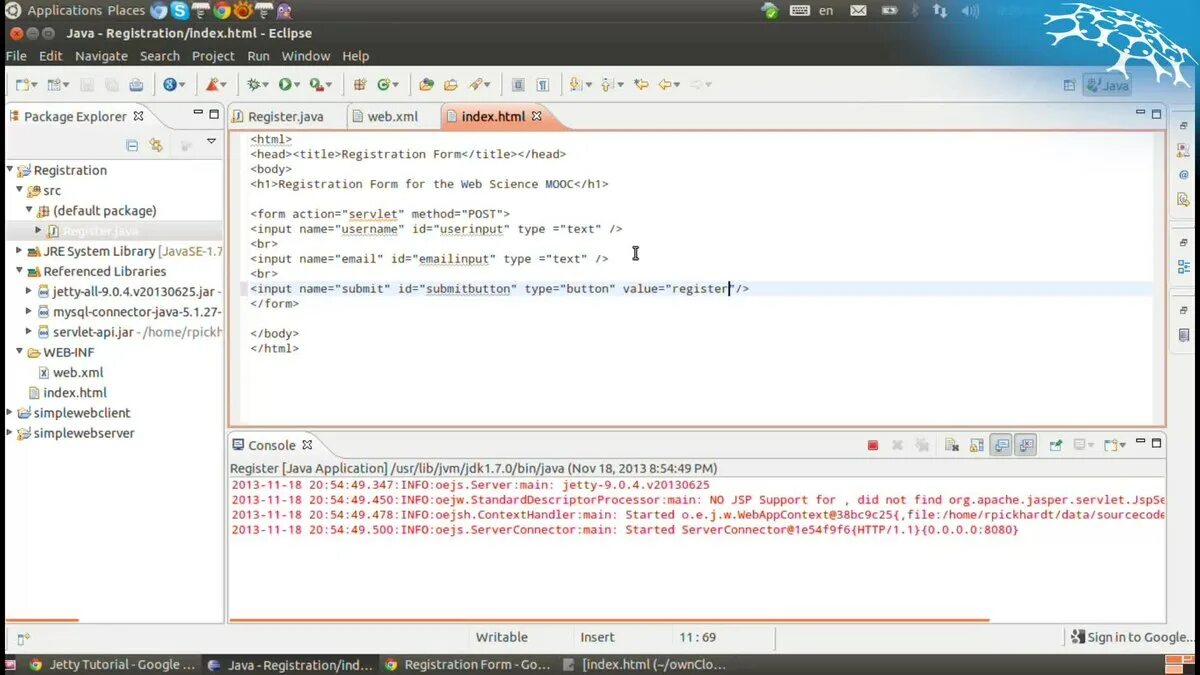Screen dimensions: 1200x675
Task: Collapse All in Package Explorer
Action: (x=132, y=145)
